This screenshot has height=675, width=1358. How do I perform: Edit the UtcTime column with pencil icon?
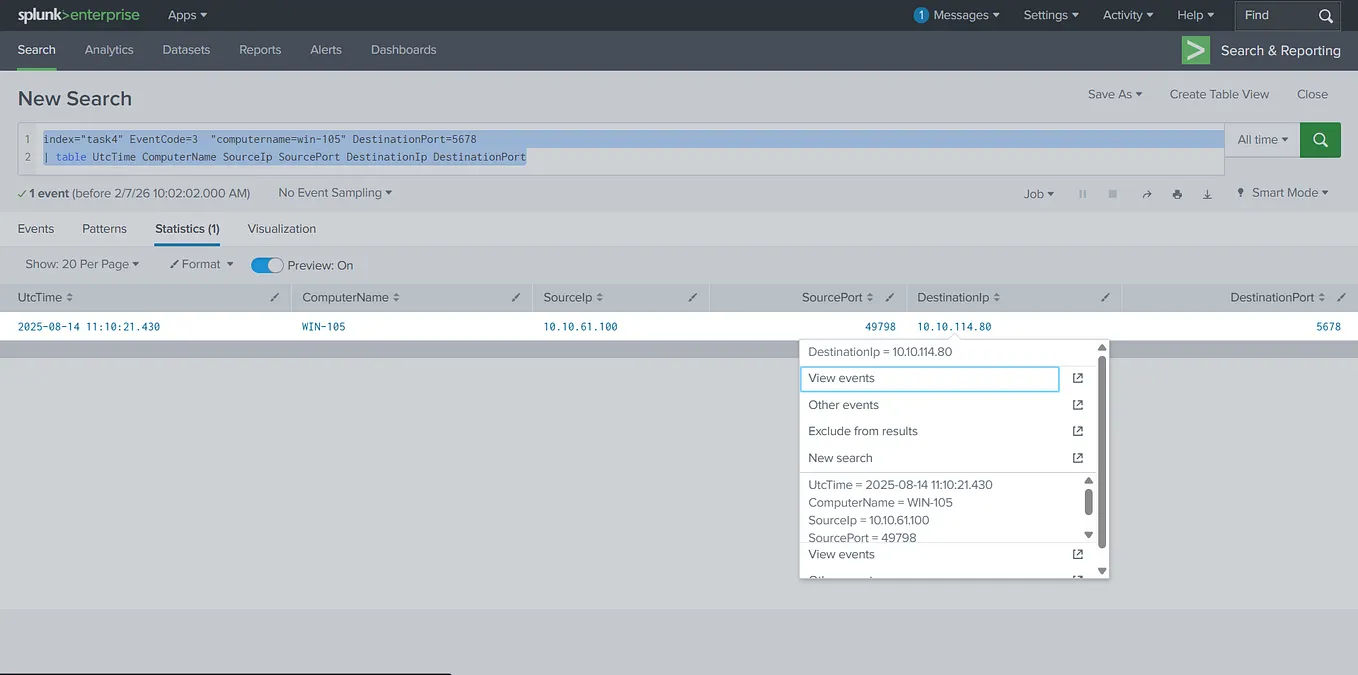tap(275, 298)
